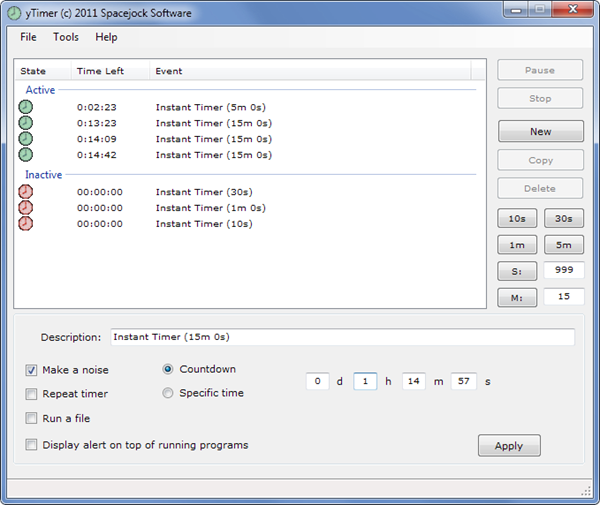Click the Stop button
600x505 pixels.
coord(540,98)
